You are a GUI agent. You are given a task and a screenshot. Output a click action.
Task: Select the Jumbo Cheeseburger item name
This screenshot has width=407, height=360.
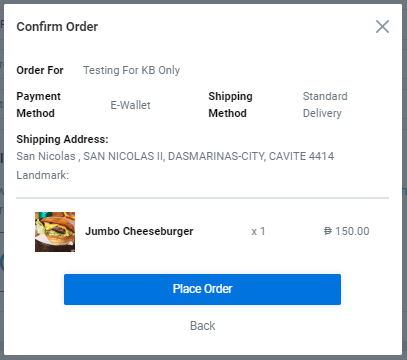tap(139, 231)
